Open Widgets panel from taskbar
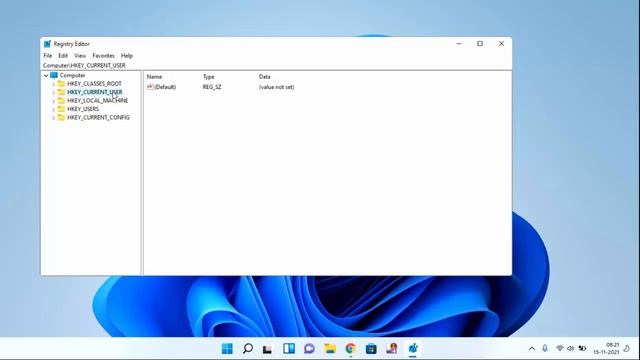 coord(289,349)
